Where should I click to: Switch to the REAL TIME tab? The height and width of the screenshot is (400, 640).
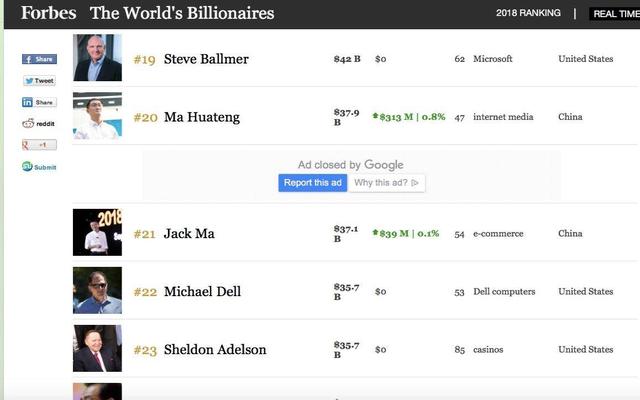point(614,13)
